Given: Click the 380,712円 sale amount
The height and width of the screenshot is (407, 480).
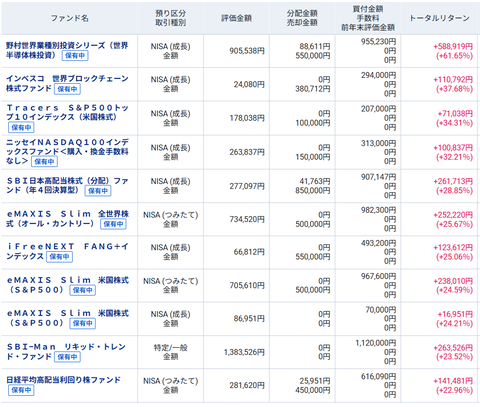Looking at the screenshot, I should click(x=313, y=89).
